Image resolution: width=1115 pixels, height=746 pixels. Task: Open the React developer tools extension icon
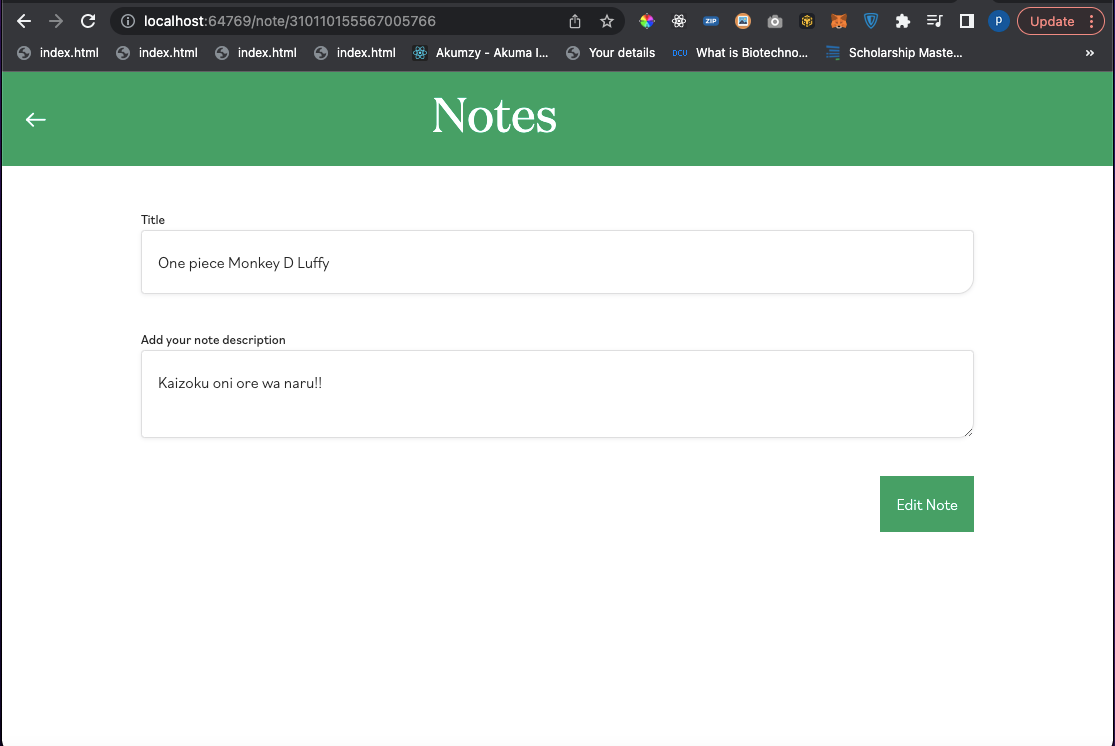pyautogui.click(x=678, y=21)
